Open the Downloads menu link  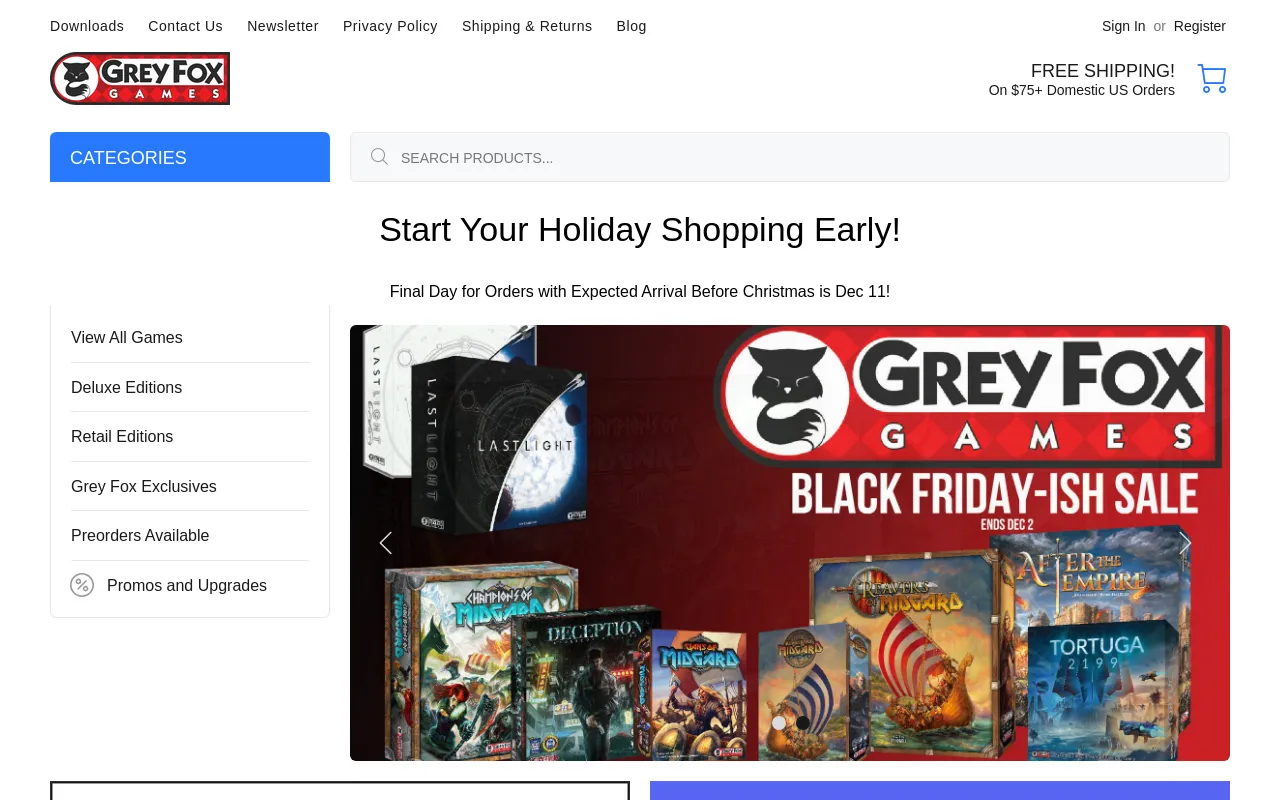coord(87,26)
